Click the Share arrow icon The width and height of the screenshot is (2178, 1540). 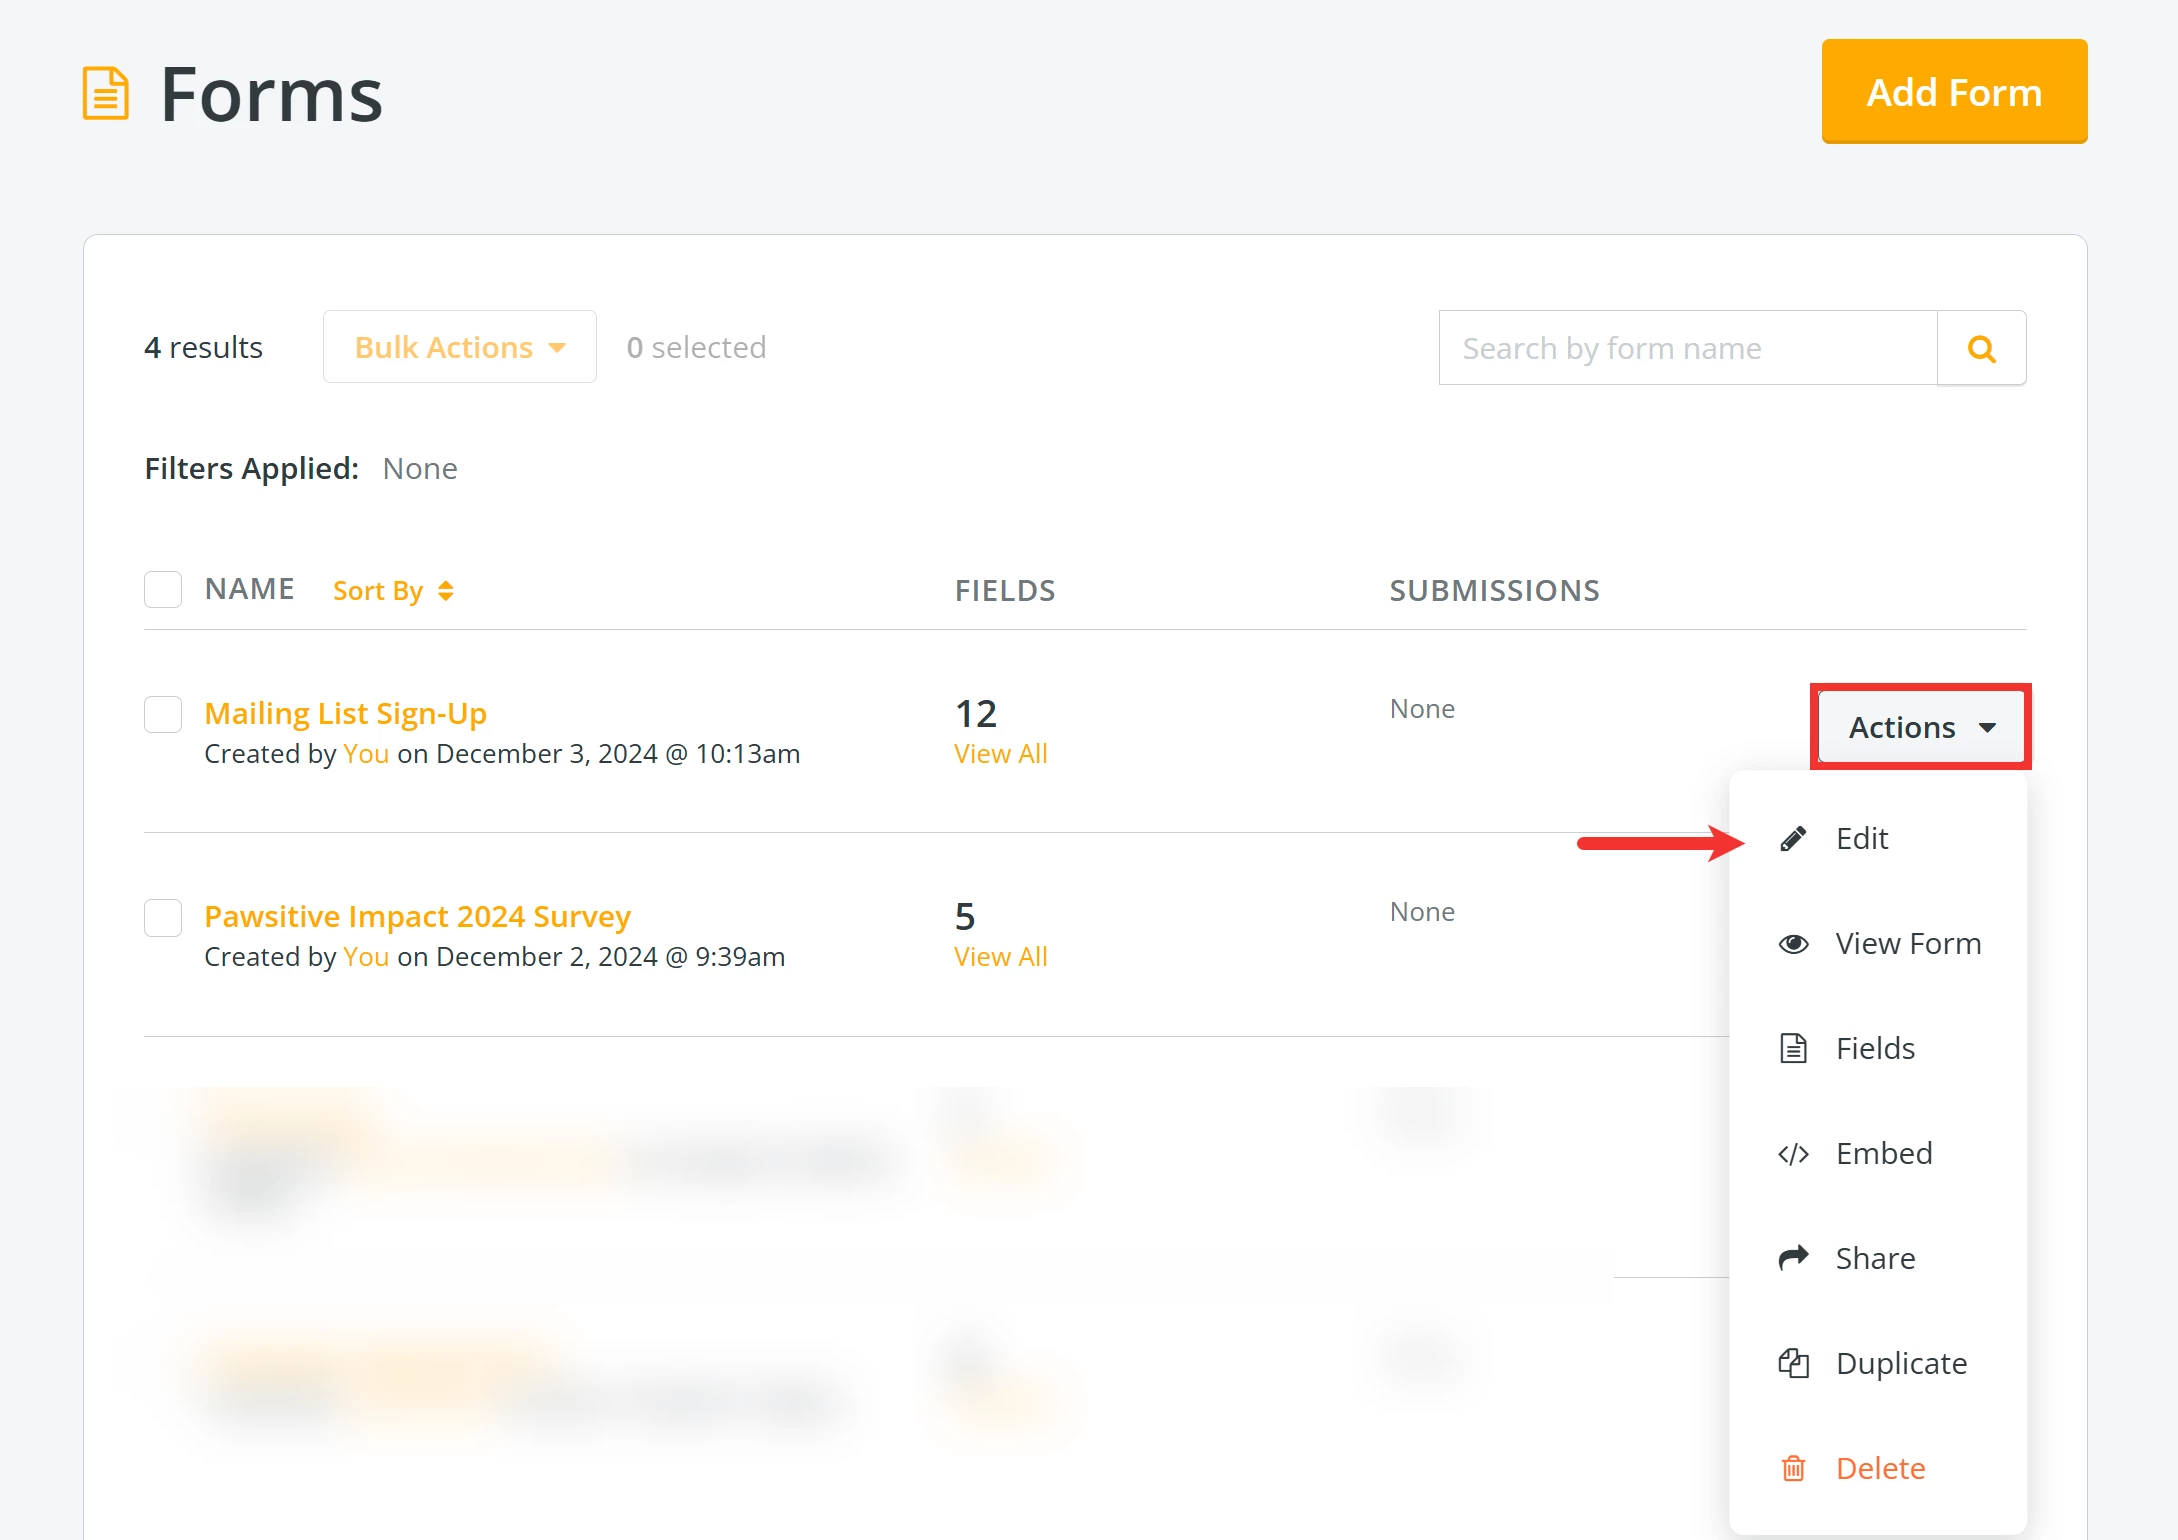pyautogui.click(x=1793, y=1258)
